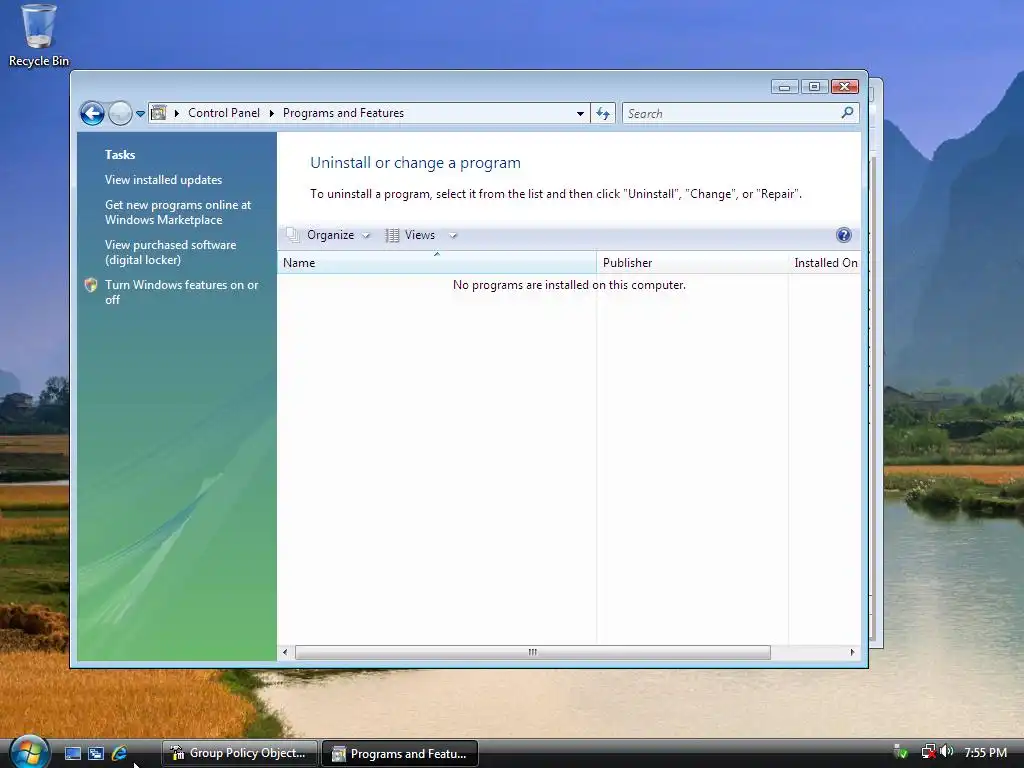Expand the arrow before Control Panel breadcrumb

176,113
